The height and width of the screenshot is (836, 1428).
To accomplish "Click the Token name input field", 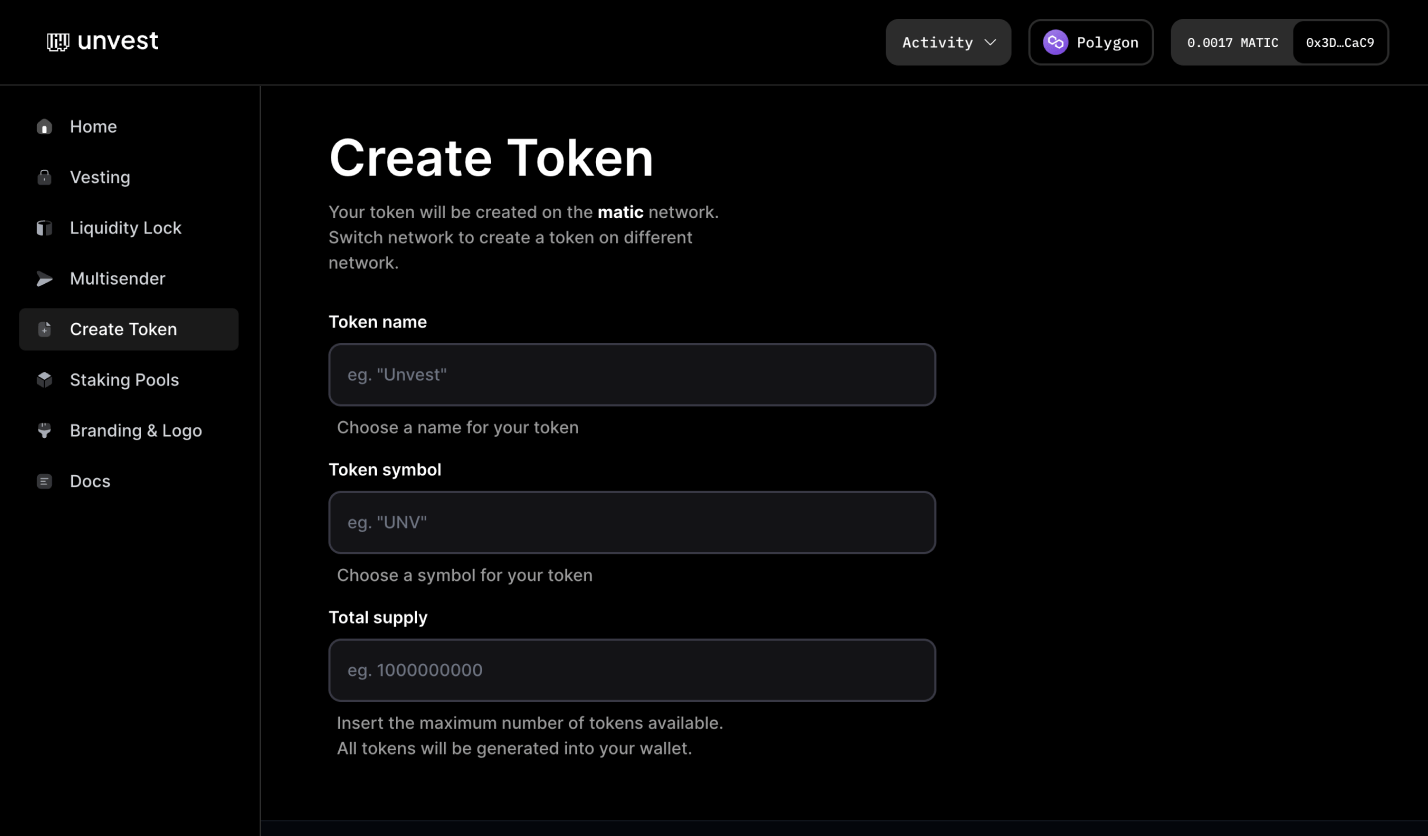I will click(632, 374).
